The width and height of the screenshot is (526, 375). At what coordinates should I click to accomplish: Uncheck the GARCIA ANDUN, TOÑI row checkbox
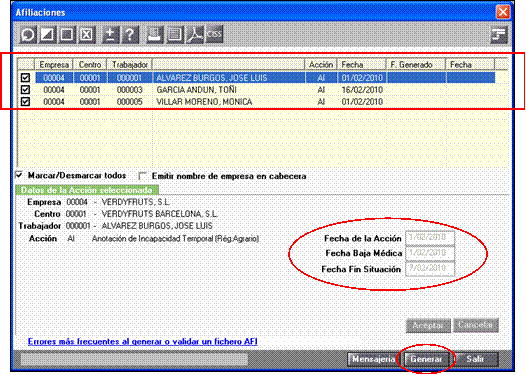click(25, 90)
